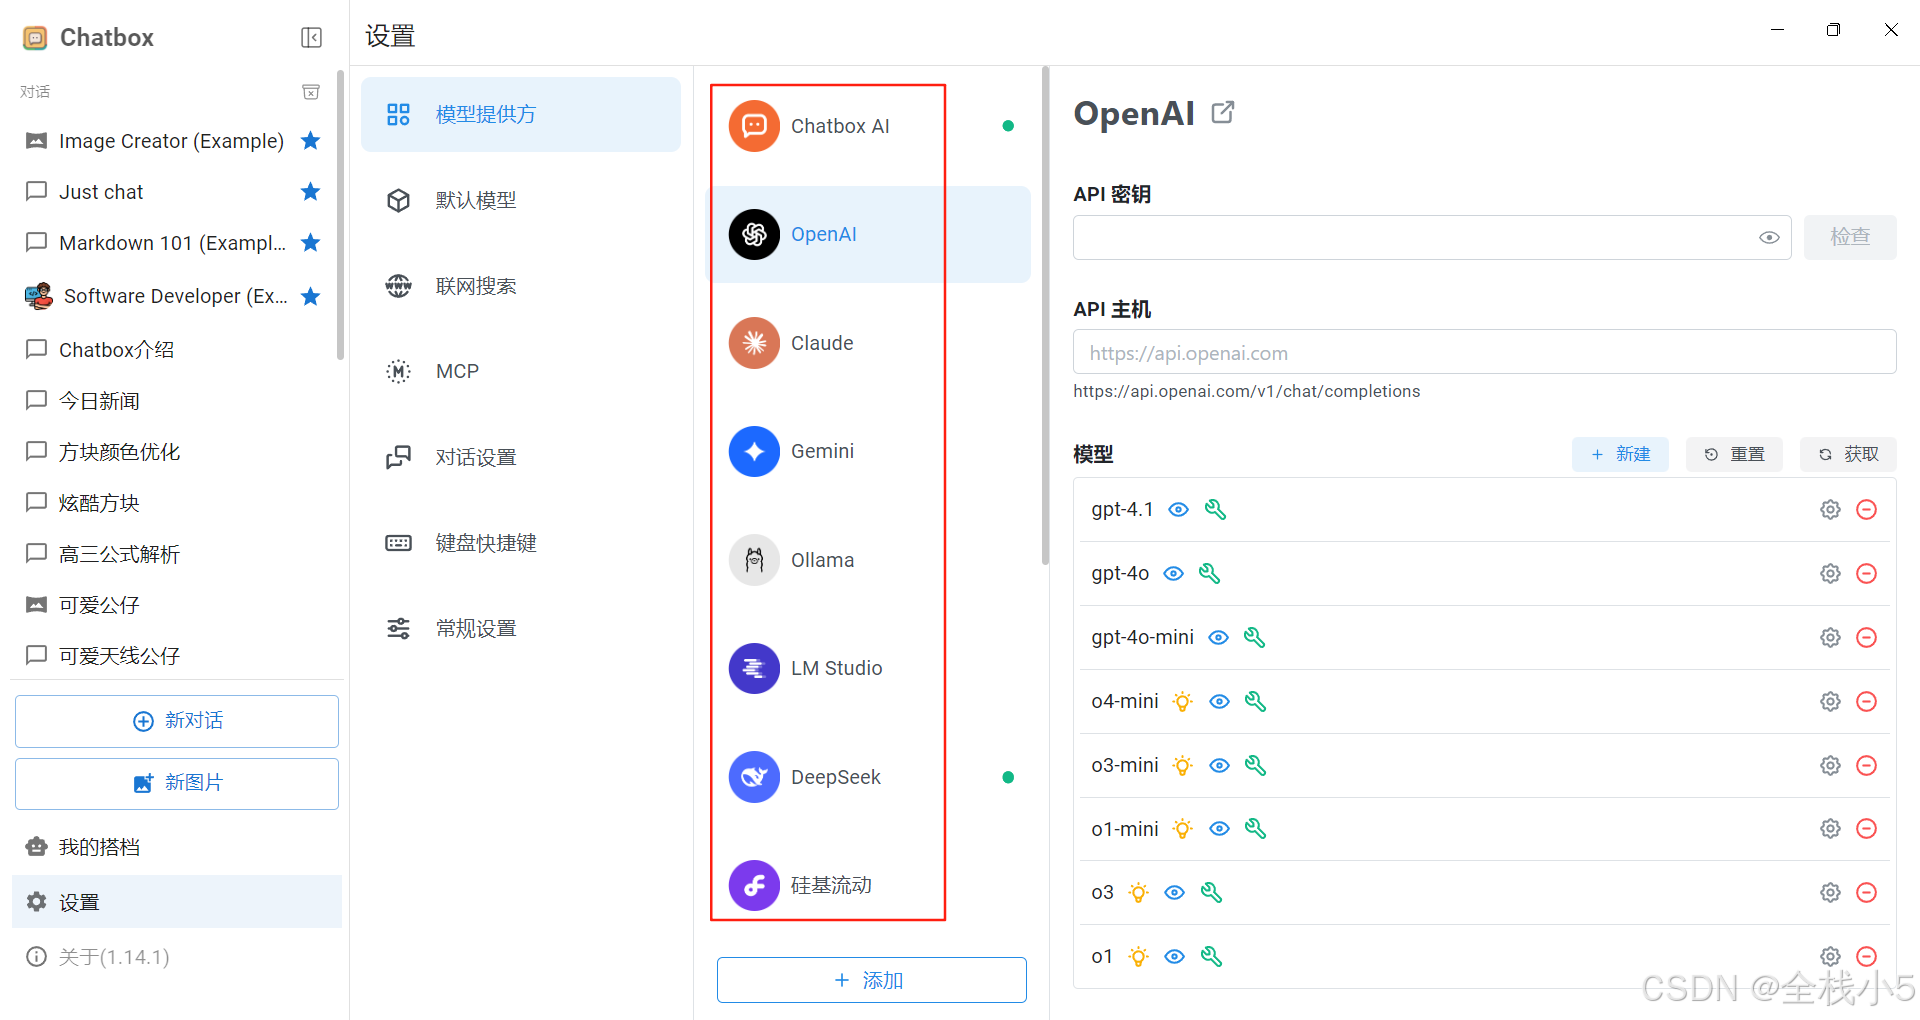The image size is (1920, 1020).
Task: Choose the Chatbox AI provider icon
Action: tap(754, 126)
